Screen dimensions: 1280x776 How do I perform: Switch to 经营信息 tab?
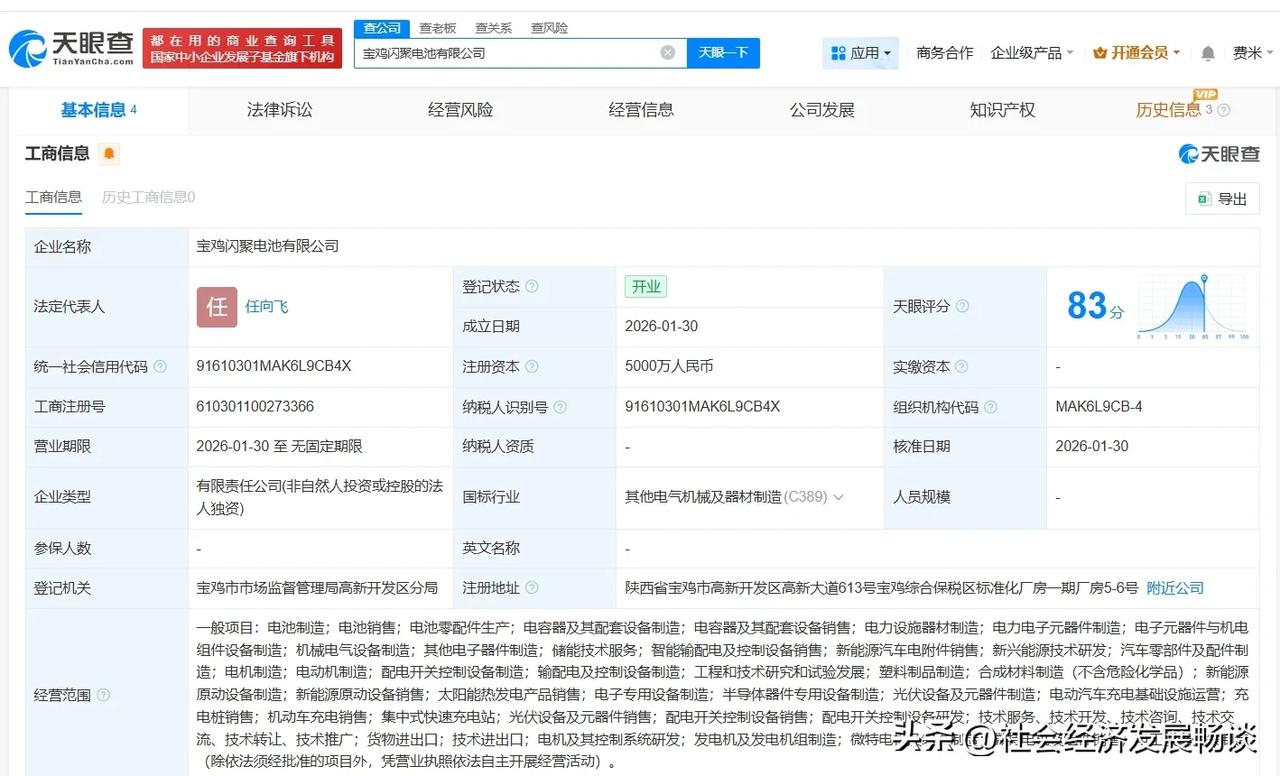click(x=641, y=110)
